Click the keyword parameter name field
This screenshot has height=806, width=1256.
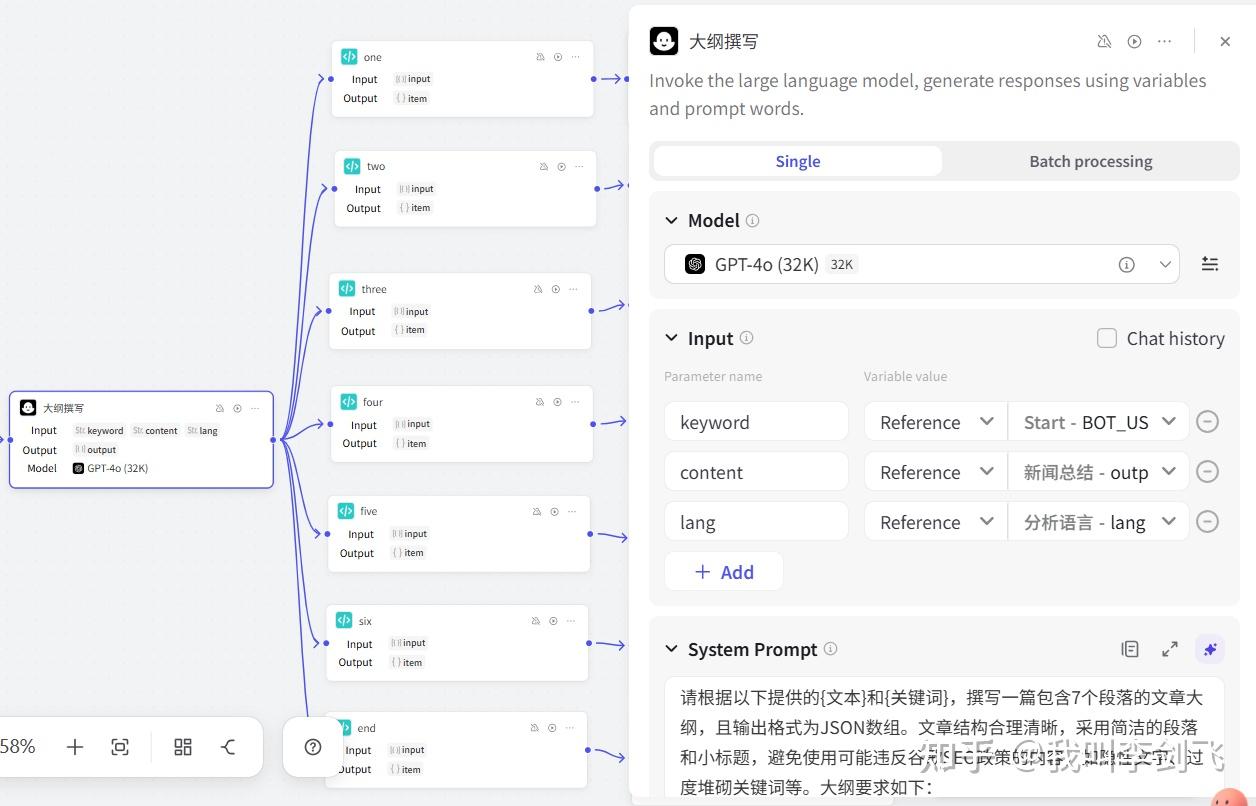coord(756,422)
